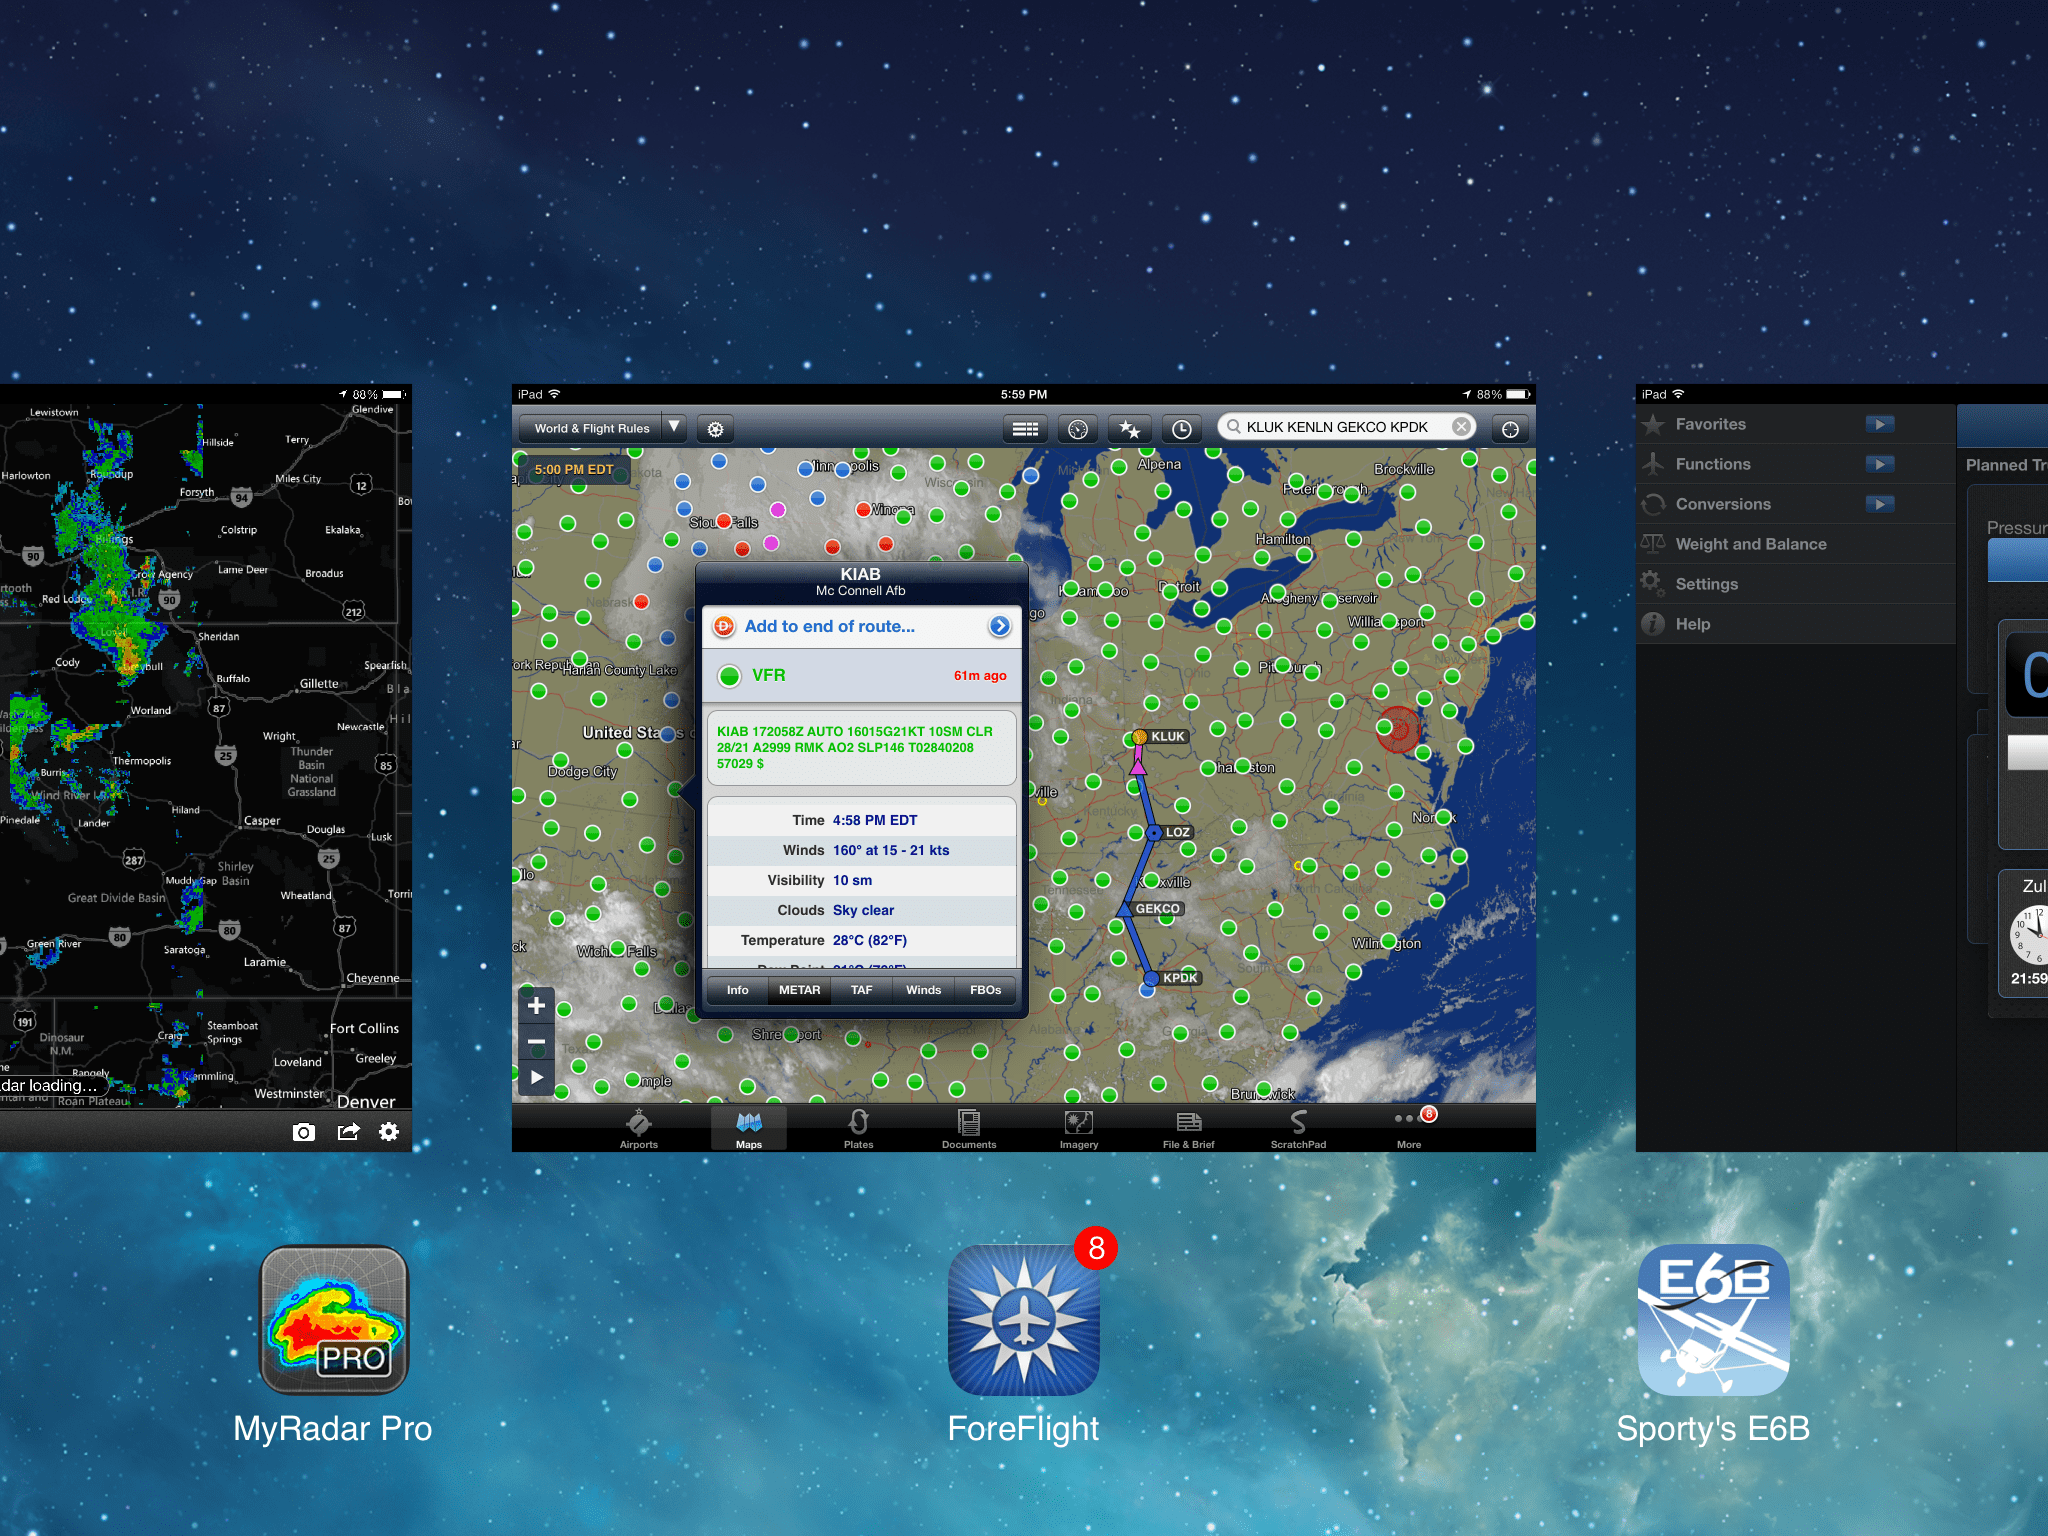Image resolution: width=2048 pixels, height=1536 pixels.
Task: Open the route list editor icon
Action: [1025, 429]
